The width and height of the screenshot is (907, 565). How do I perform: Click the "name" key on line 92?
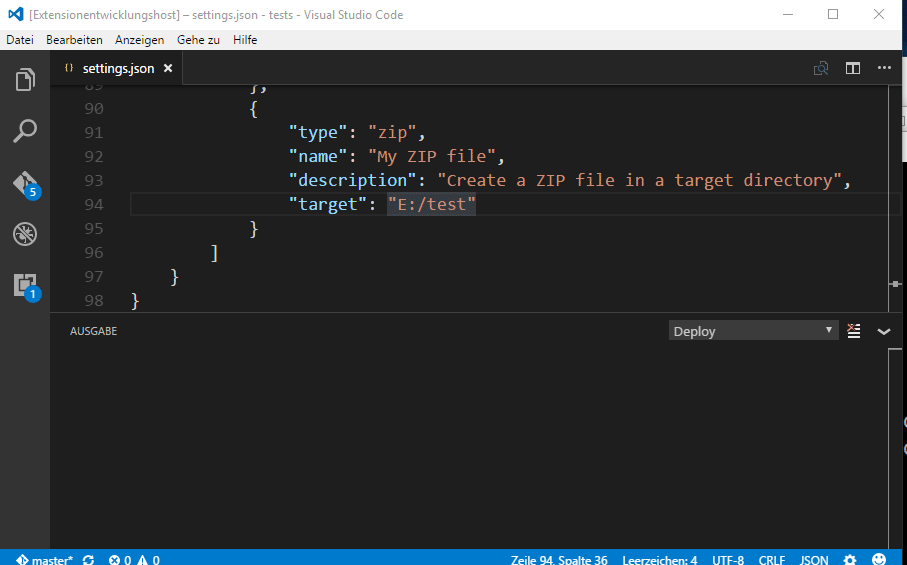pos(318,156)
